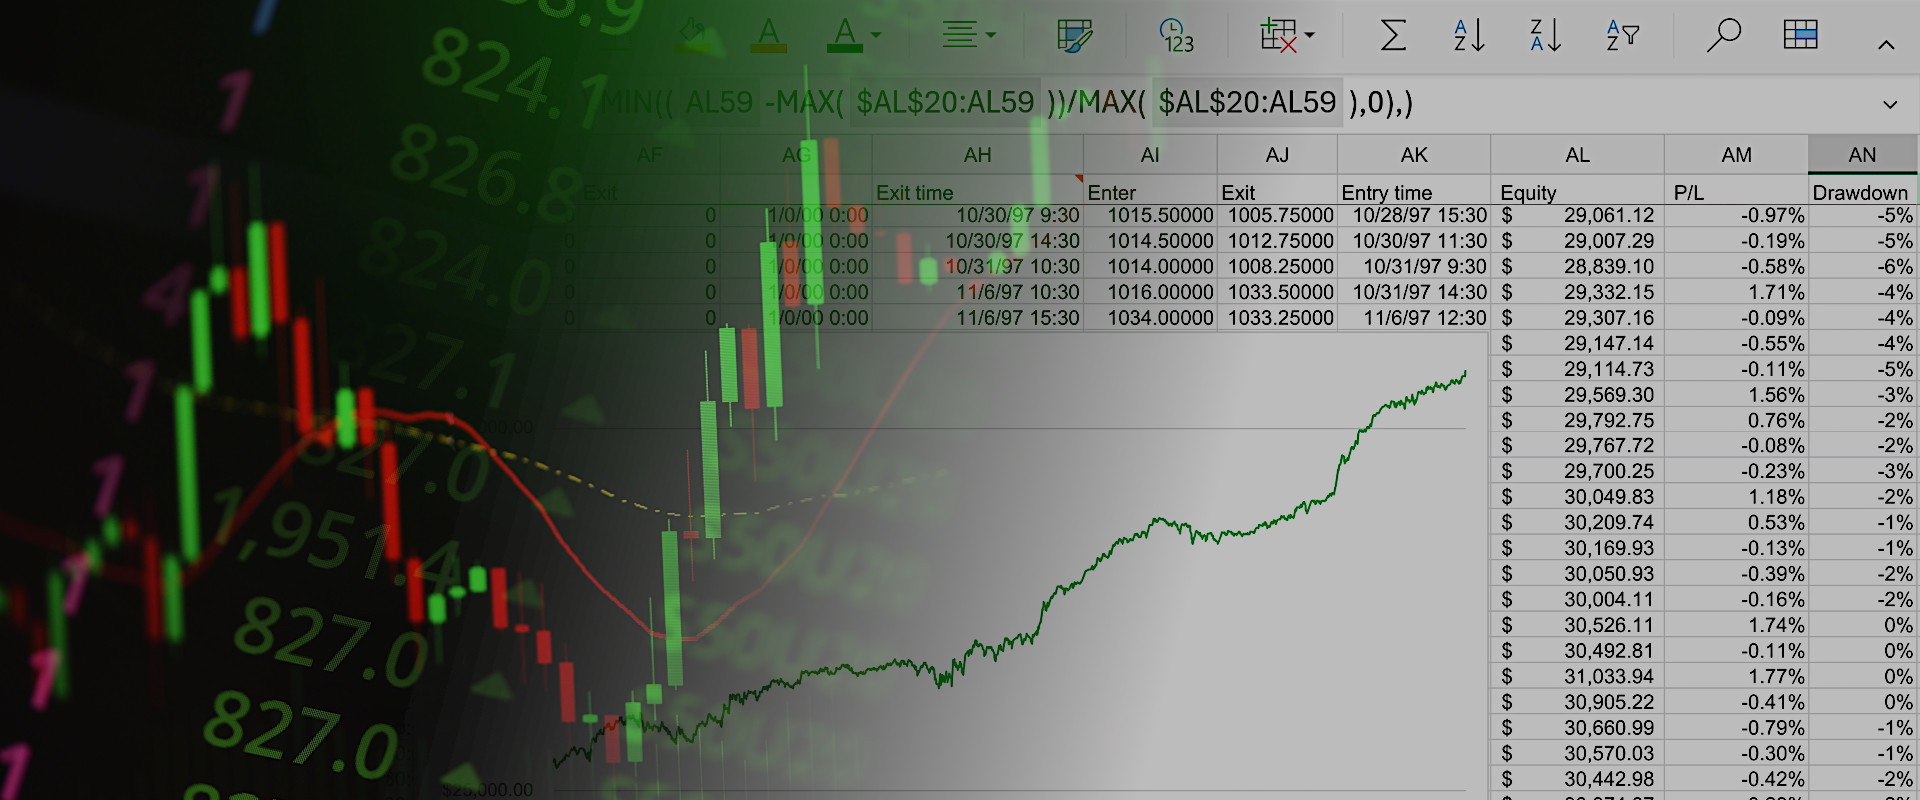Open the cell styles table-with-brush icon

click(x=1074, y=36)
